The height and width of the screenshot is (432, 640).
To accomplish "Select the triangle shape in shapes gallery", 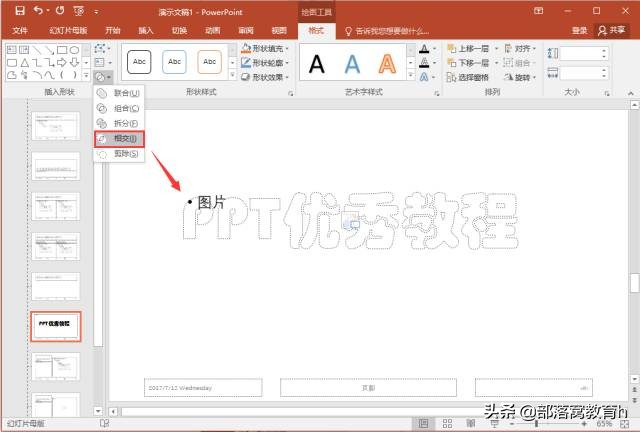I will tap(24, 62).
